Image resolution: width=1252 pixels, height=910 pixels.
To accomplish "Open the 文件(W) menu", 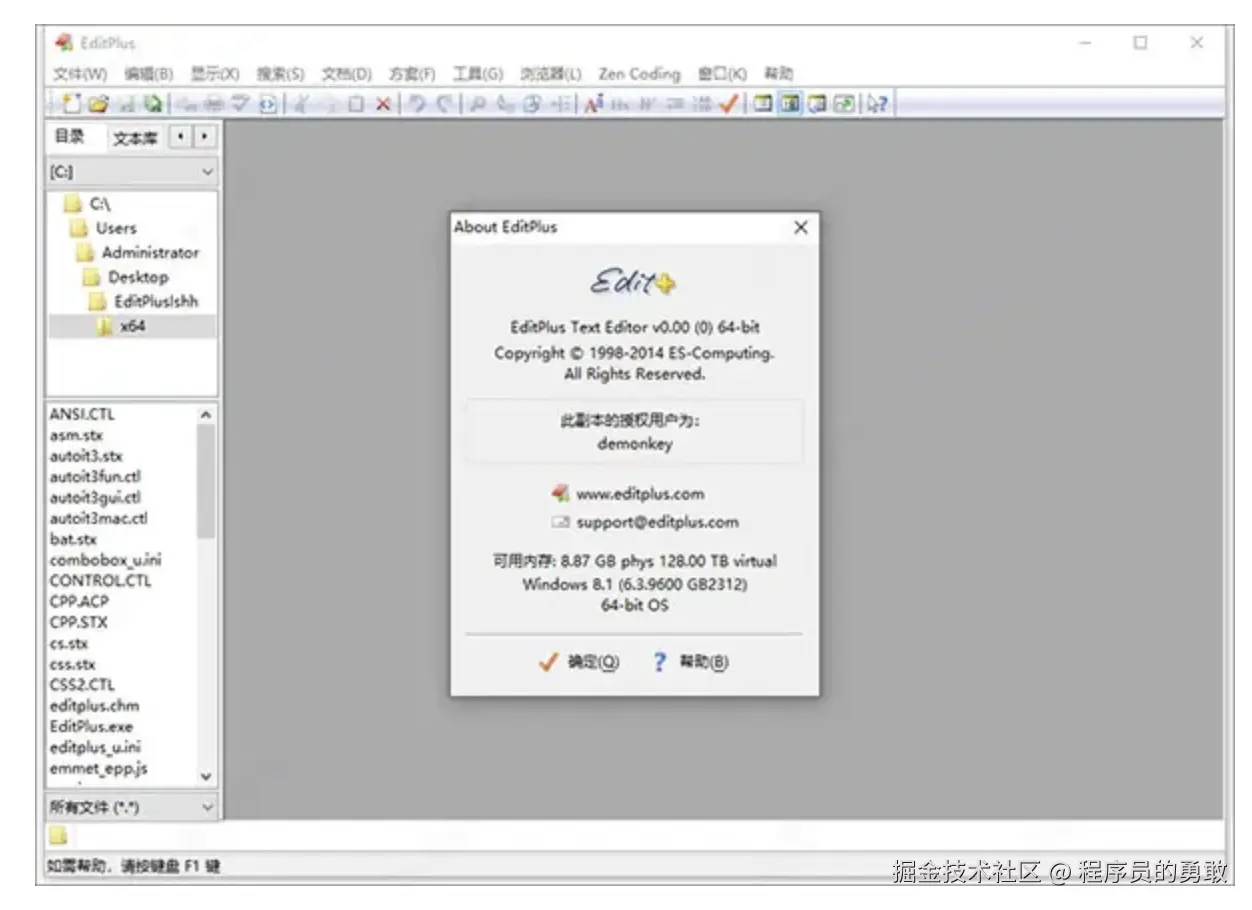I will [80, 74].
